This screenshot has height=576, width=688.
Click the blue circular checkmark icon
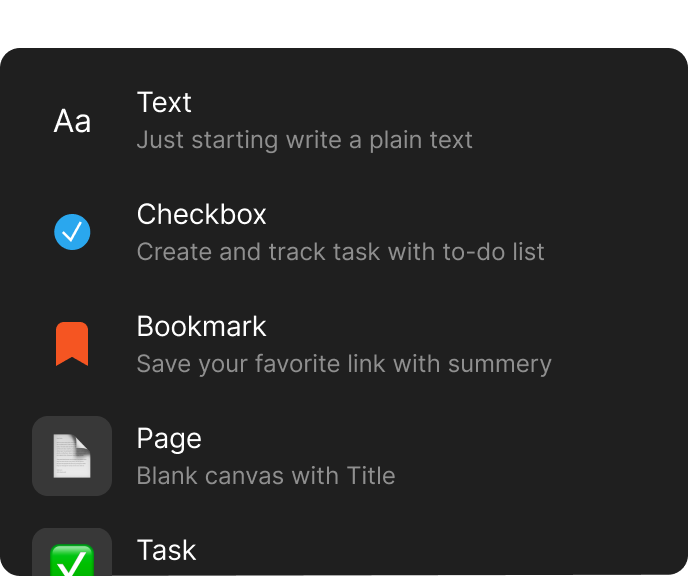72,233
